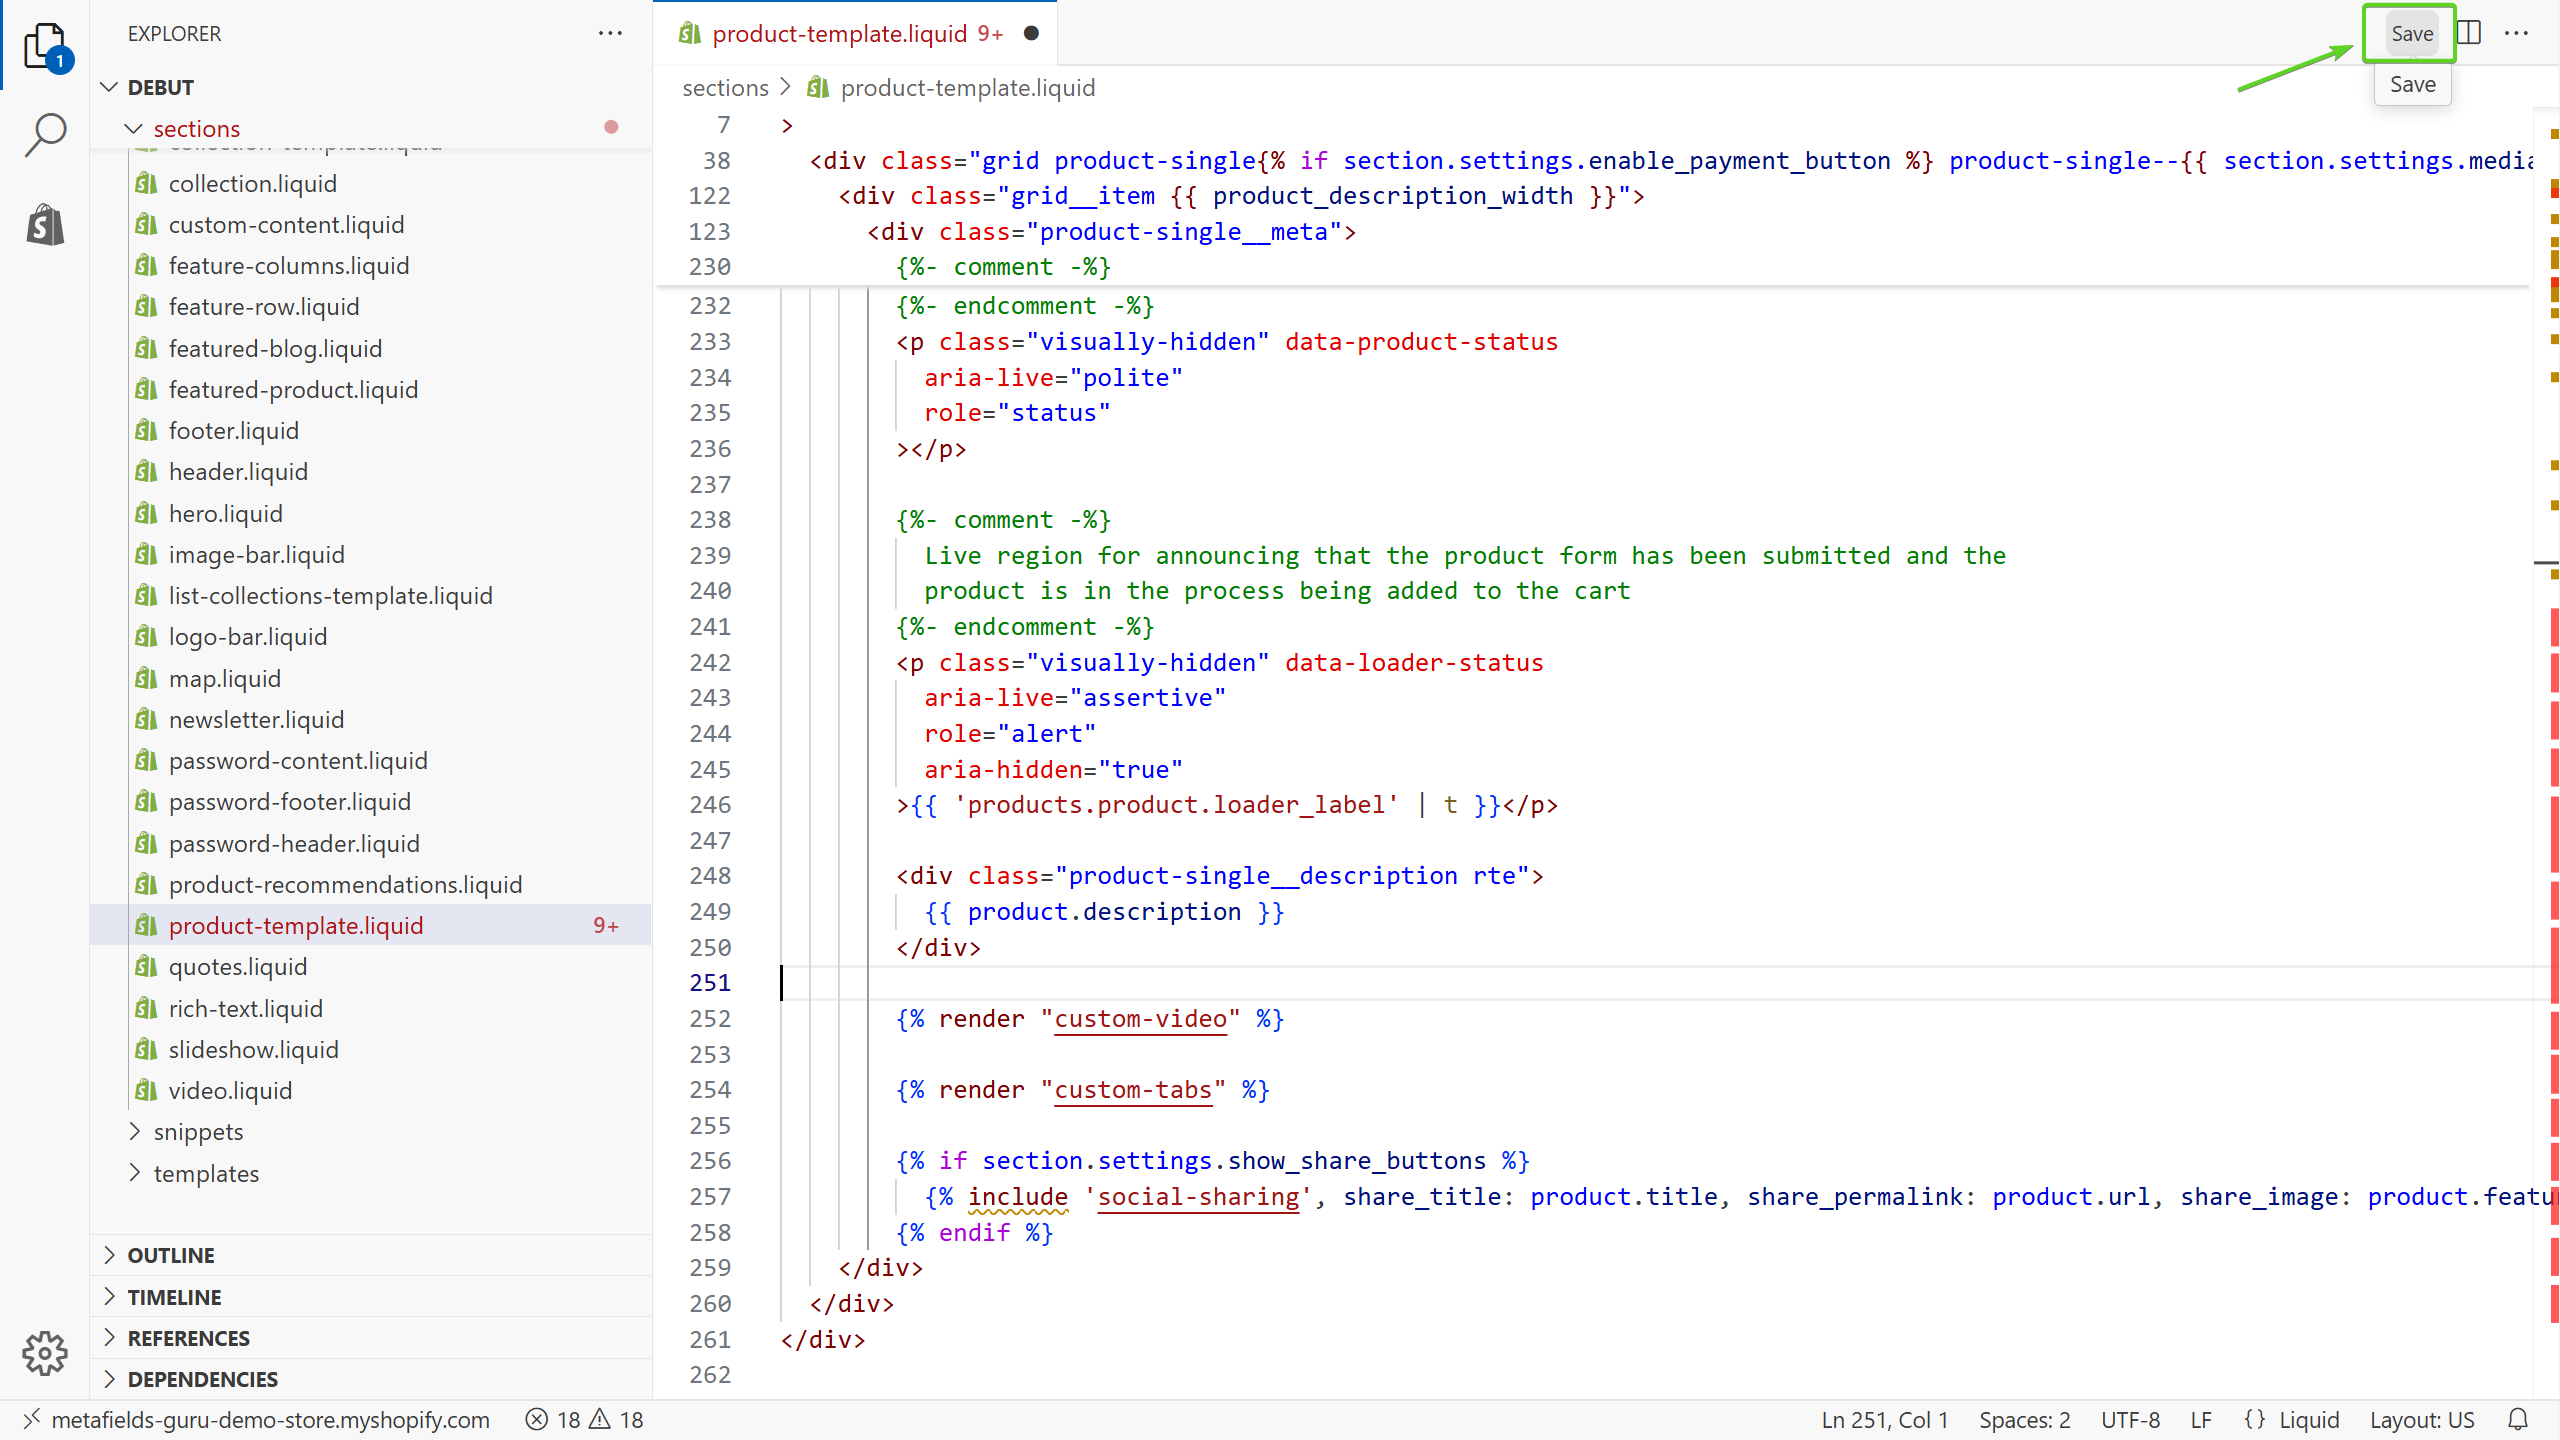Click the split editor right icon
Screen dimensions: 2560x1440
2469,33
